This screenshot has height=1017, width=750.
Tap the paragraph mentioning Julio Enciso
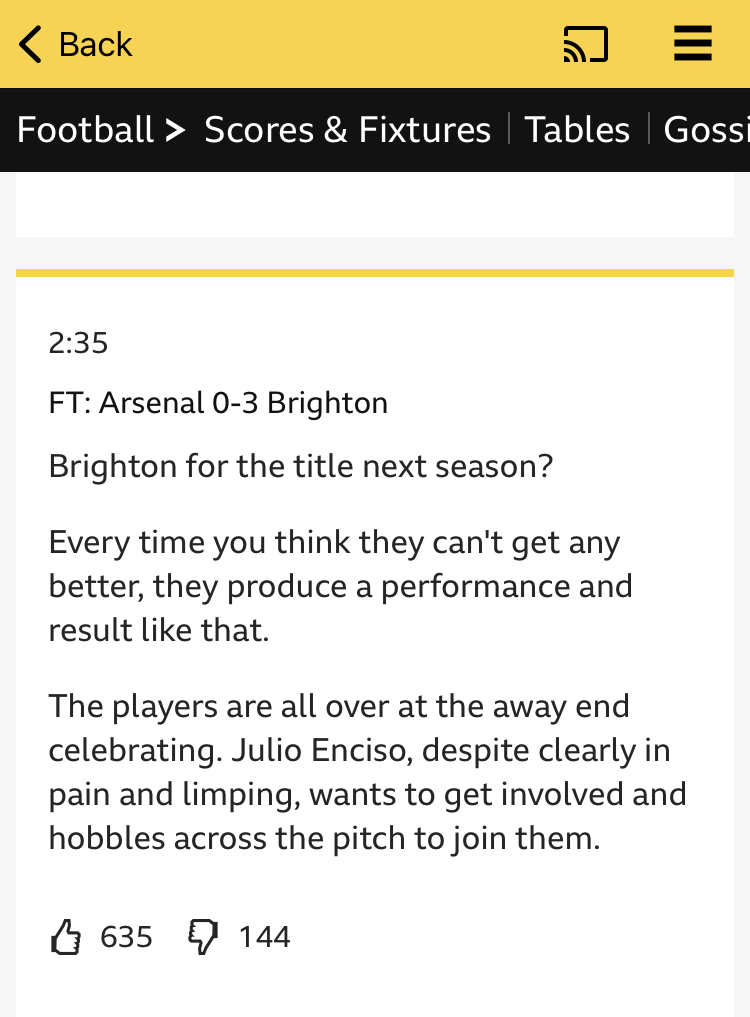point(367,772)
